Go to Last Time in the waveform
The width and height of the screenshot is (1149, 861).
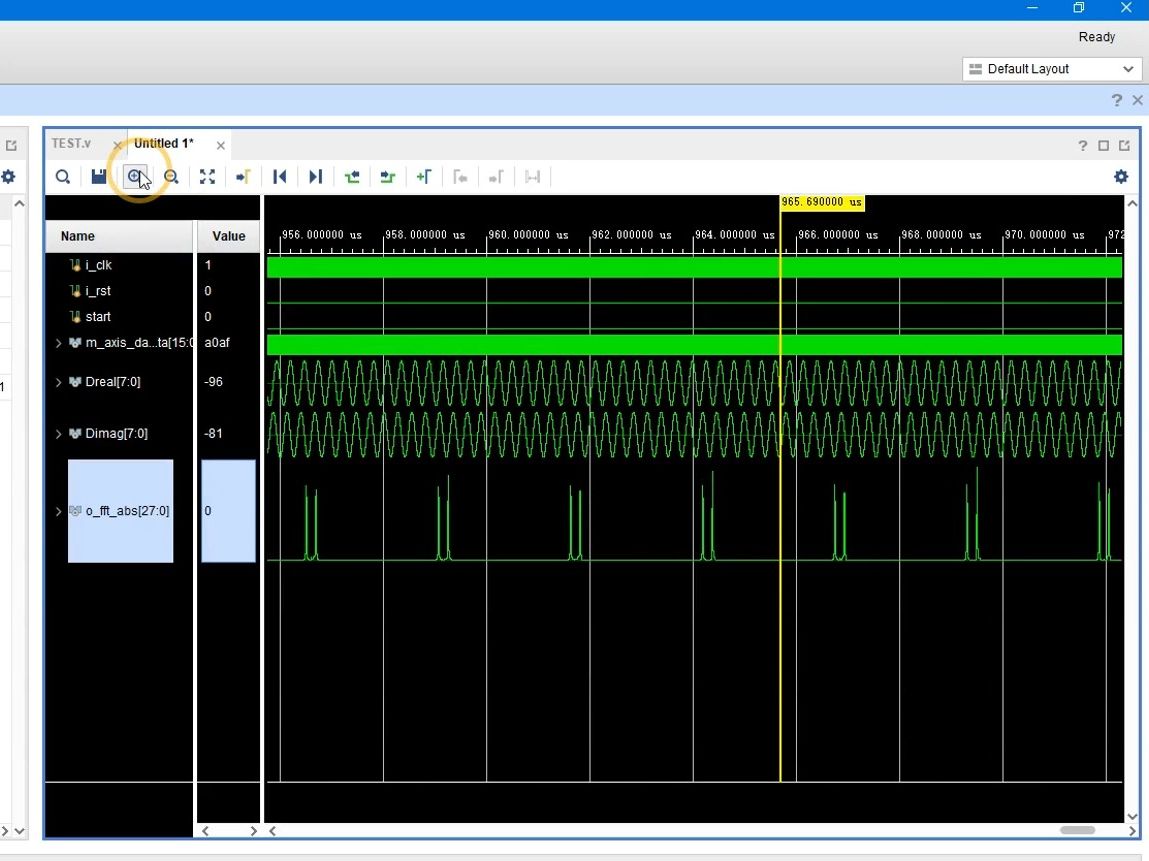(315, 177)
